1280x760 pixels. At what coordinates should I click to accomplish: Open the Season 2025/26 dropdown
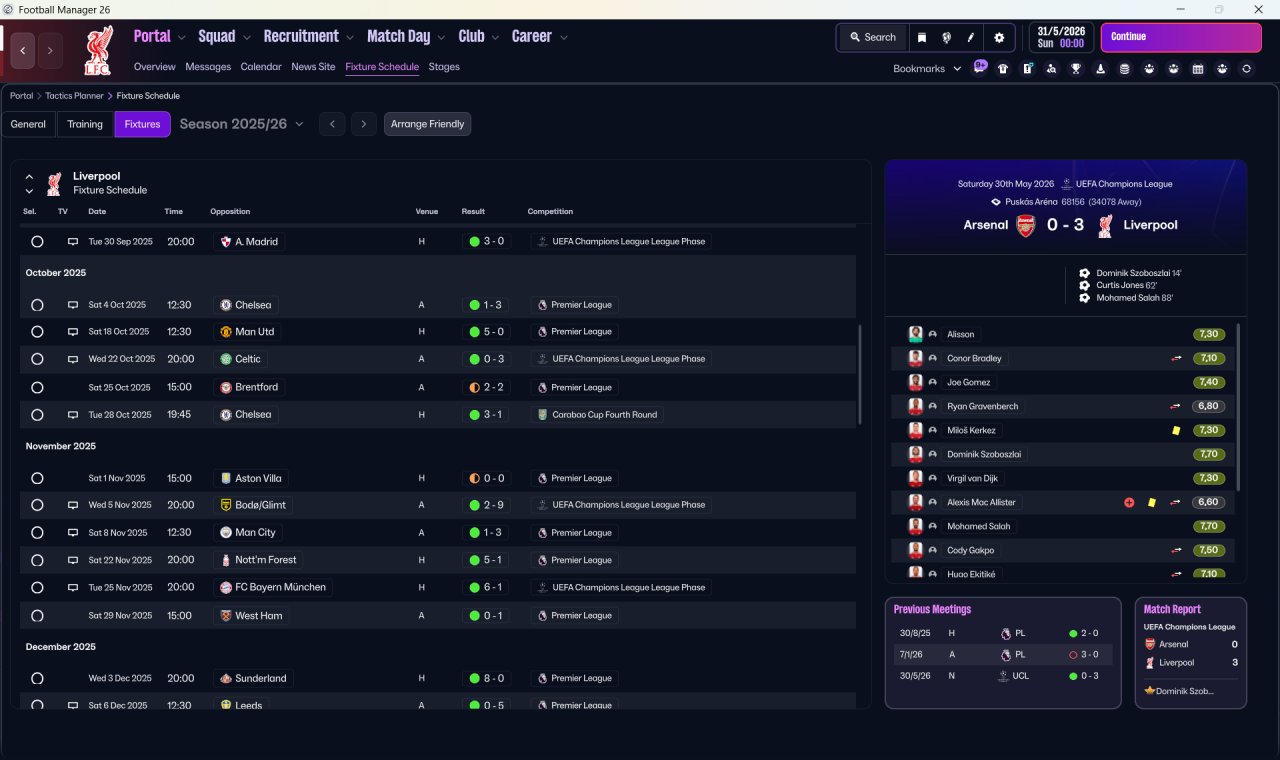242,124
